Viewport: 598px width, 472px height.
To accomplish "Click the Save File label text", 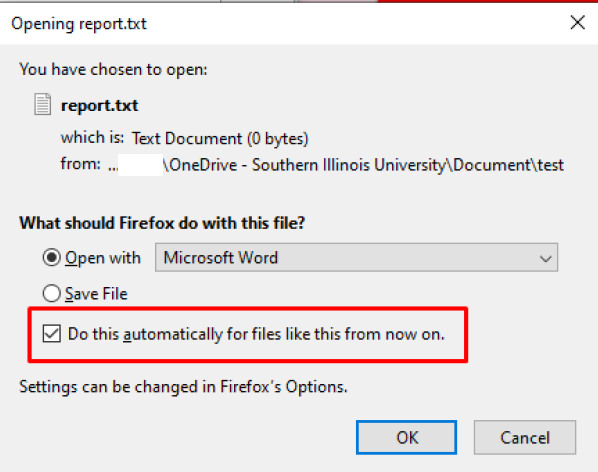I will [x=96, y=294].
